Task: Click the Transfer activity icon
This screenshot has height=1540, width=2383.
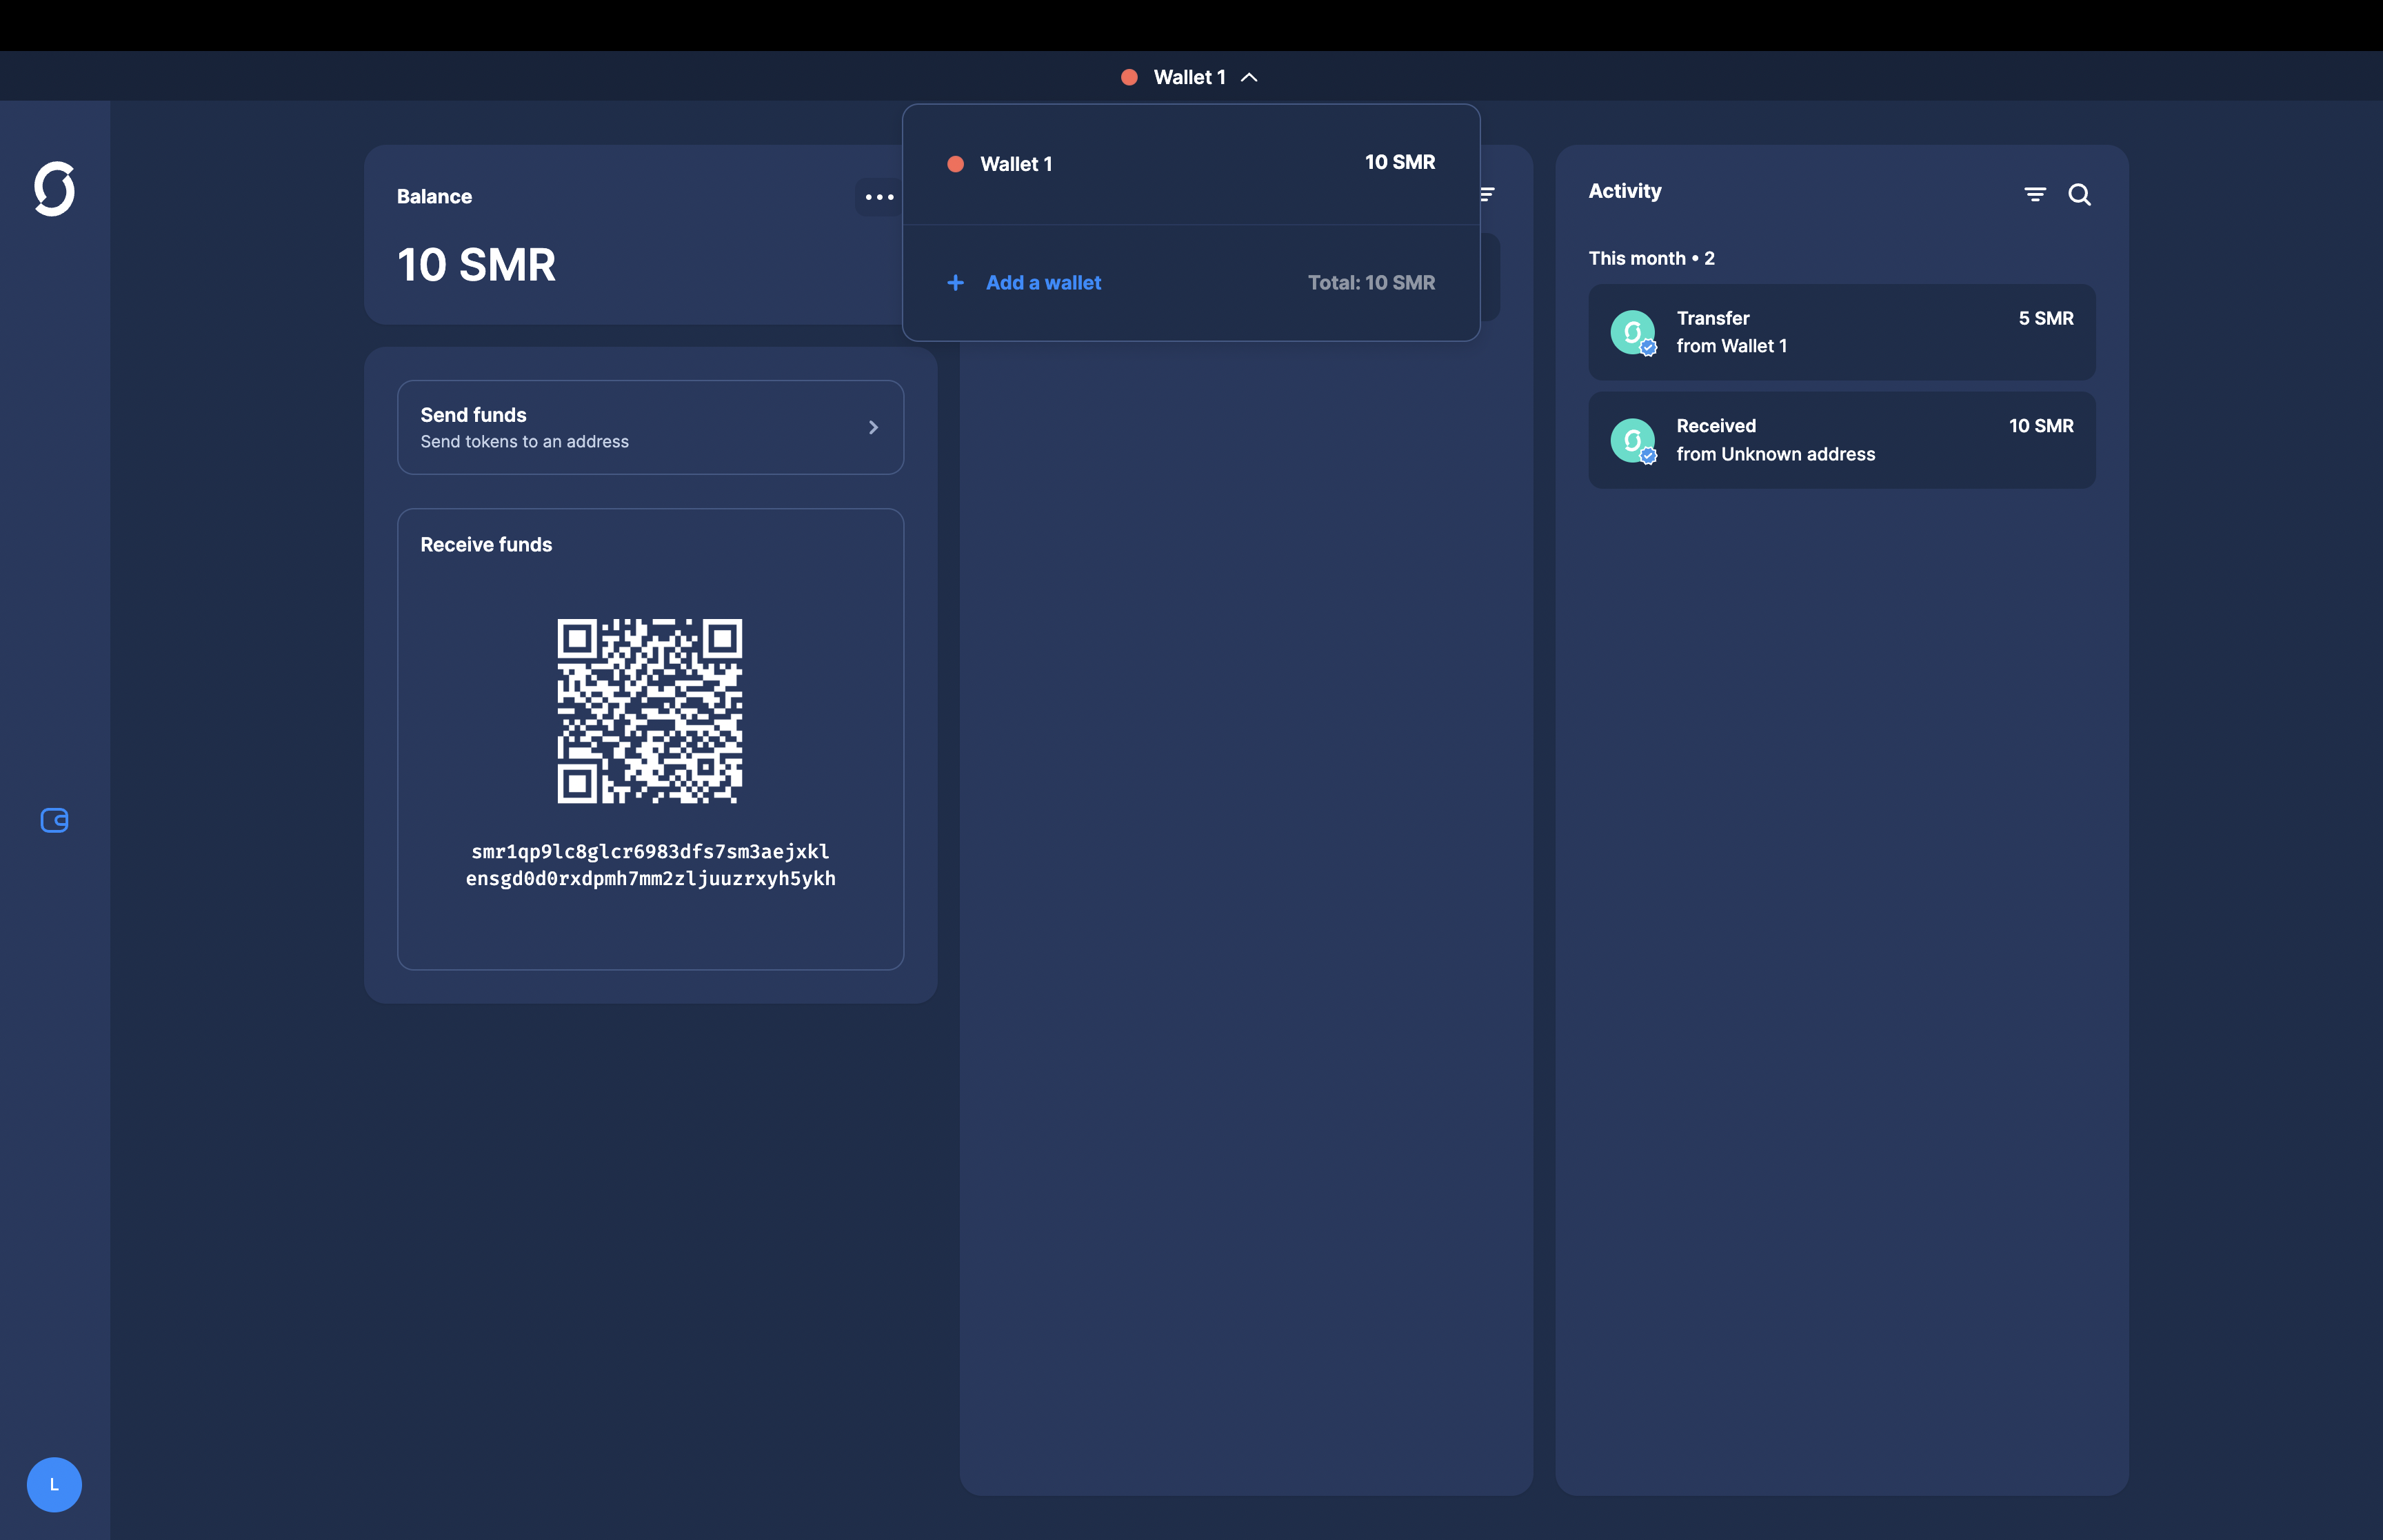Action: click(1633, 332)
